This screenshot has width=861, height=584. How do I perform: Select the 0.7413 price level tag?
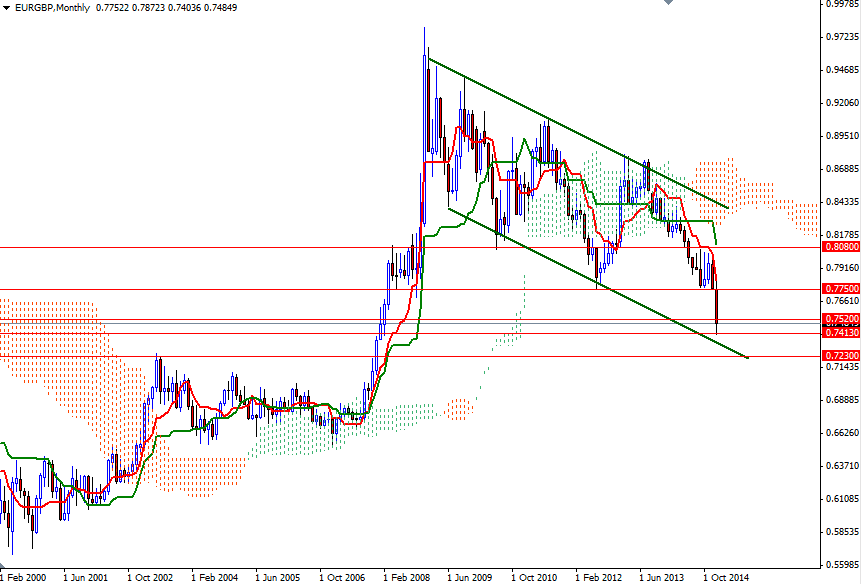838,330
